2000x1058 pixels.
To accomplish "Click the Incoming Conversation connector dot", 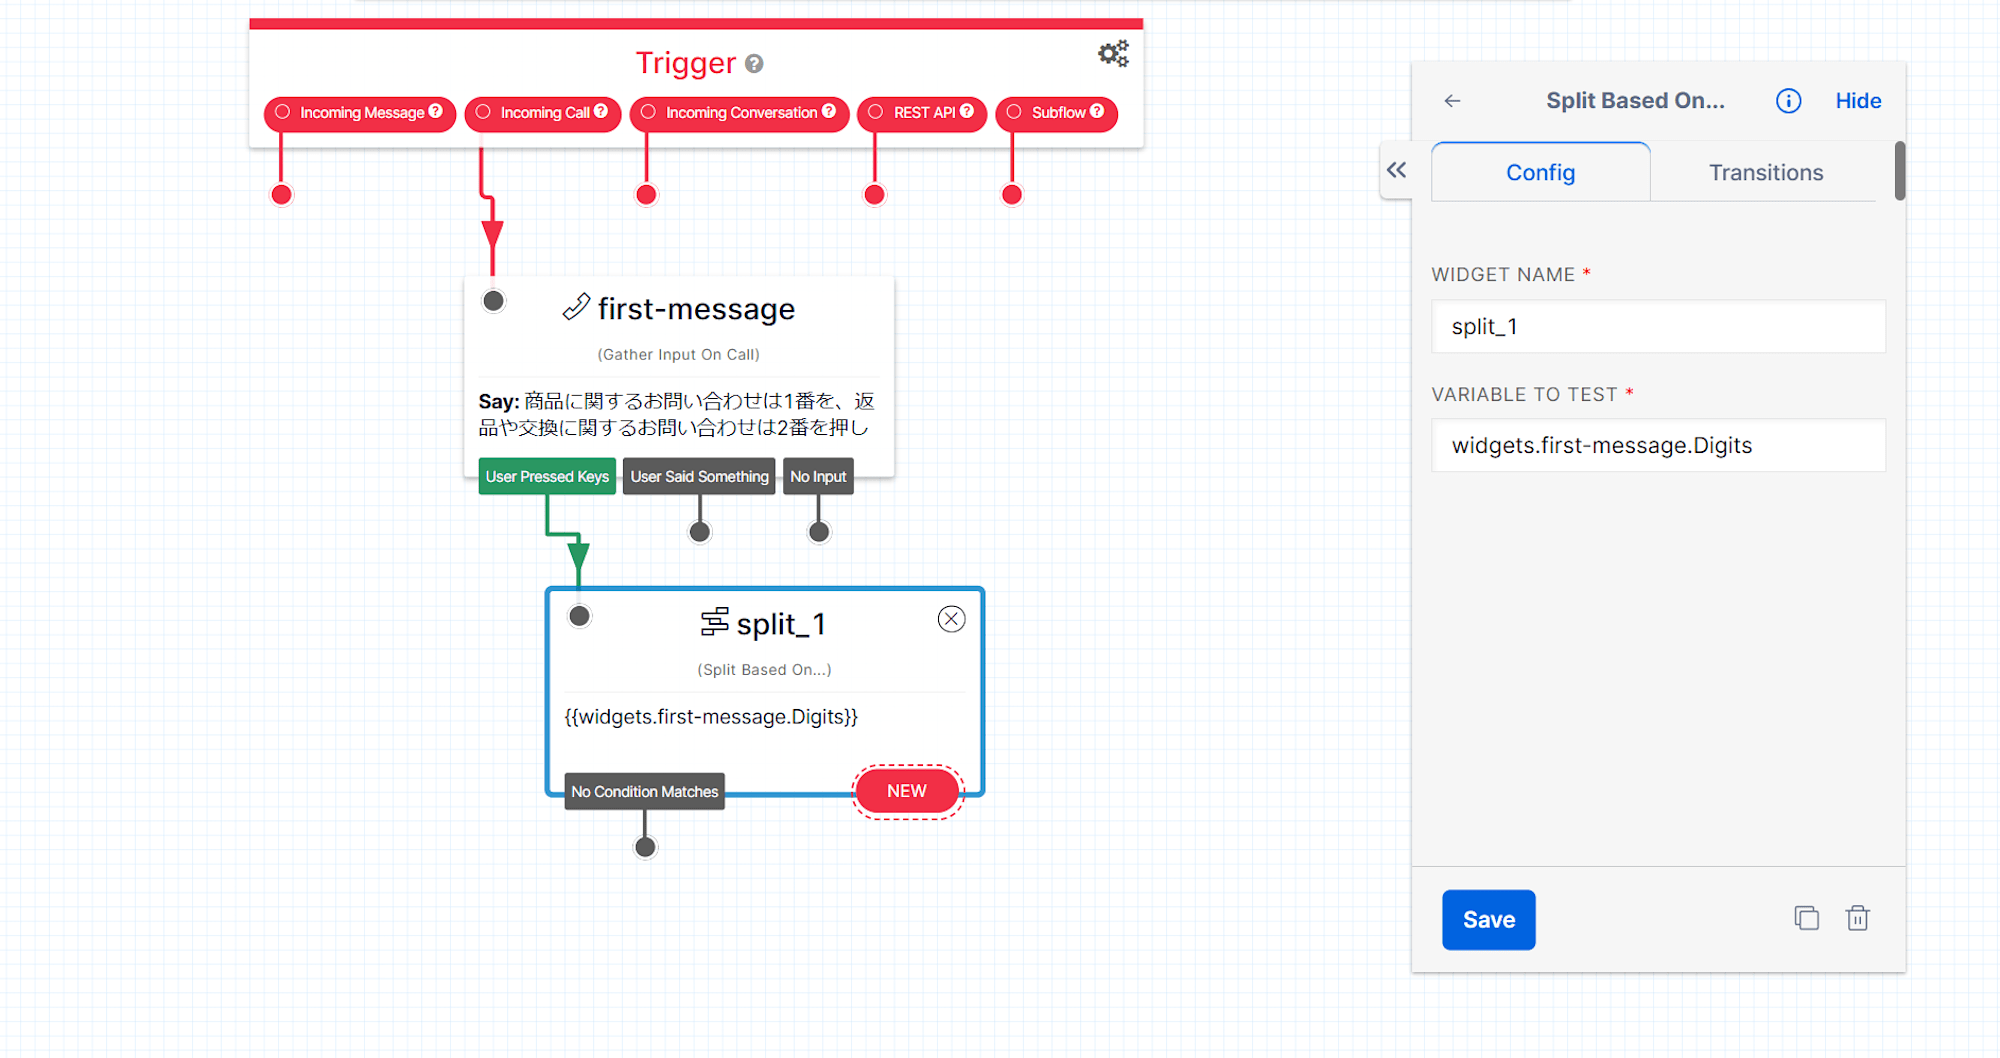I will [x=647, y=195].
